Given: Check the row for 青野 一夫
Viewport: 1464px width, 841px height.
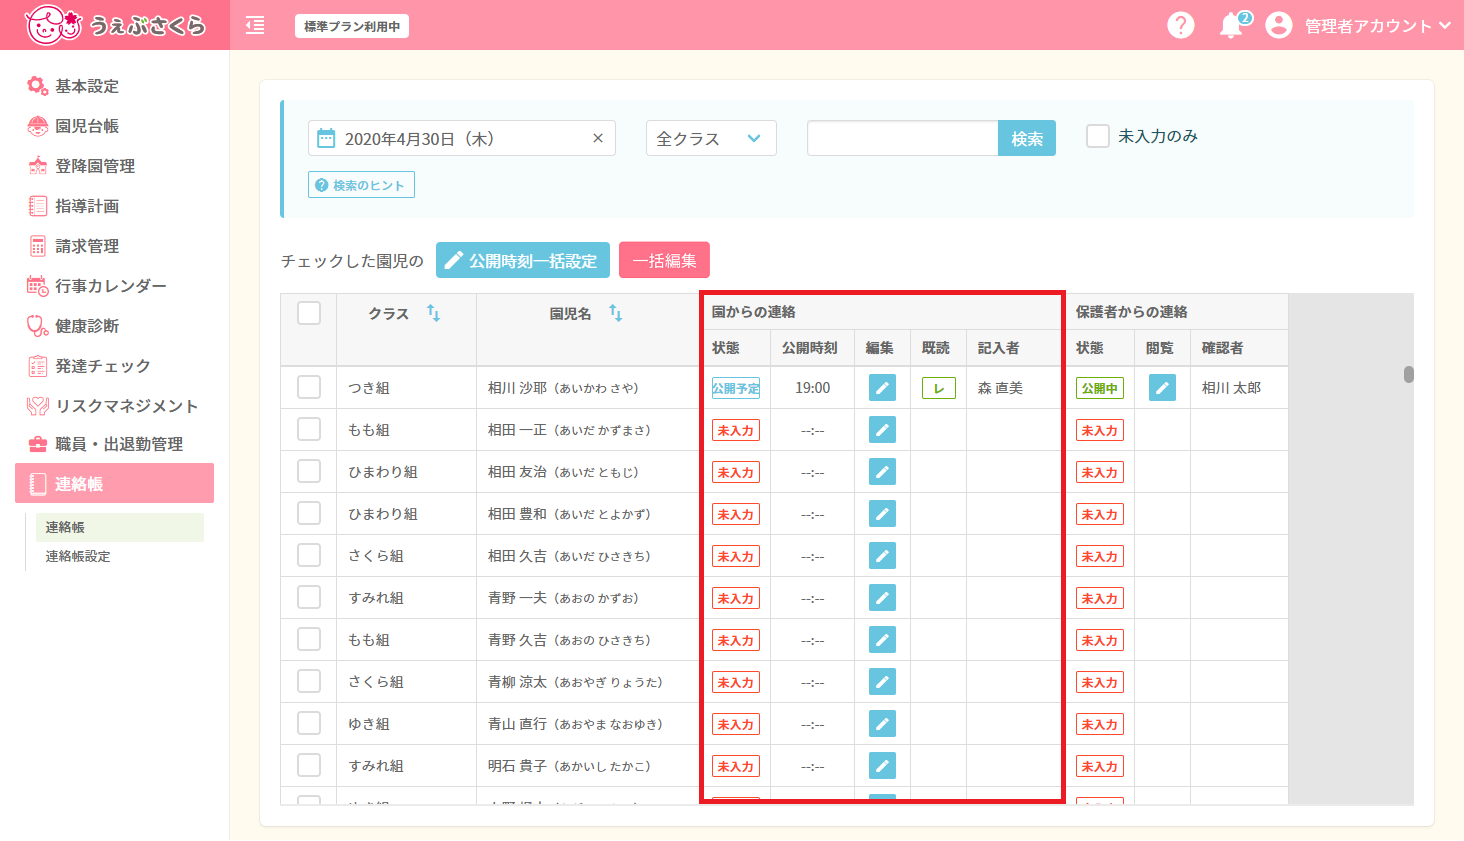Looking at the screenshot, I should pyautogui.click(x=309, y=597).
